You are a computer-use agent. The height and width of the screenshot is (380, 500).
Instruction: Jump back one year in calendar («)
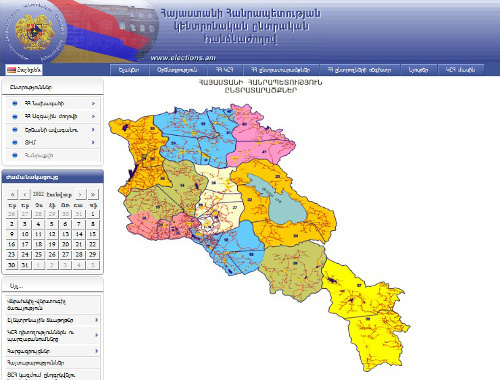12,194
